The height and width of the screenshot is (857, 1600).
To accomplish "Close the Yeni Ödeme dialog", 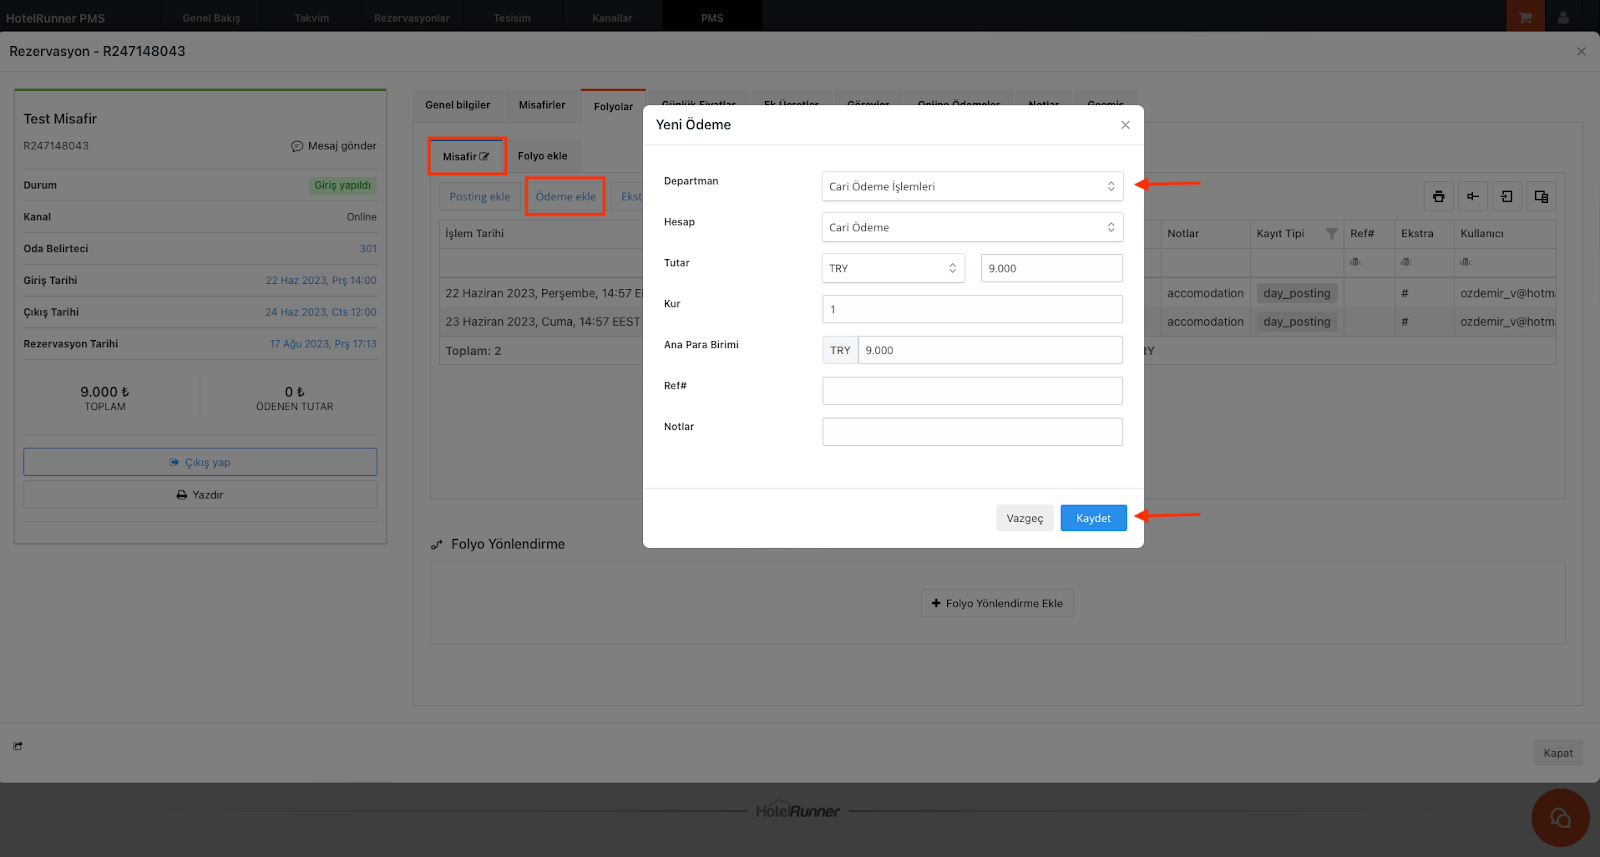I will click(1125, 125).
